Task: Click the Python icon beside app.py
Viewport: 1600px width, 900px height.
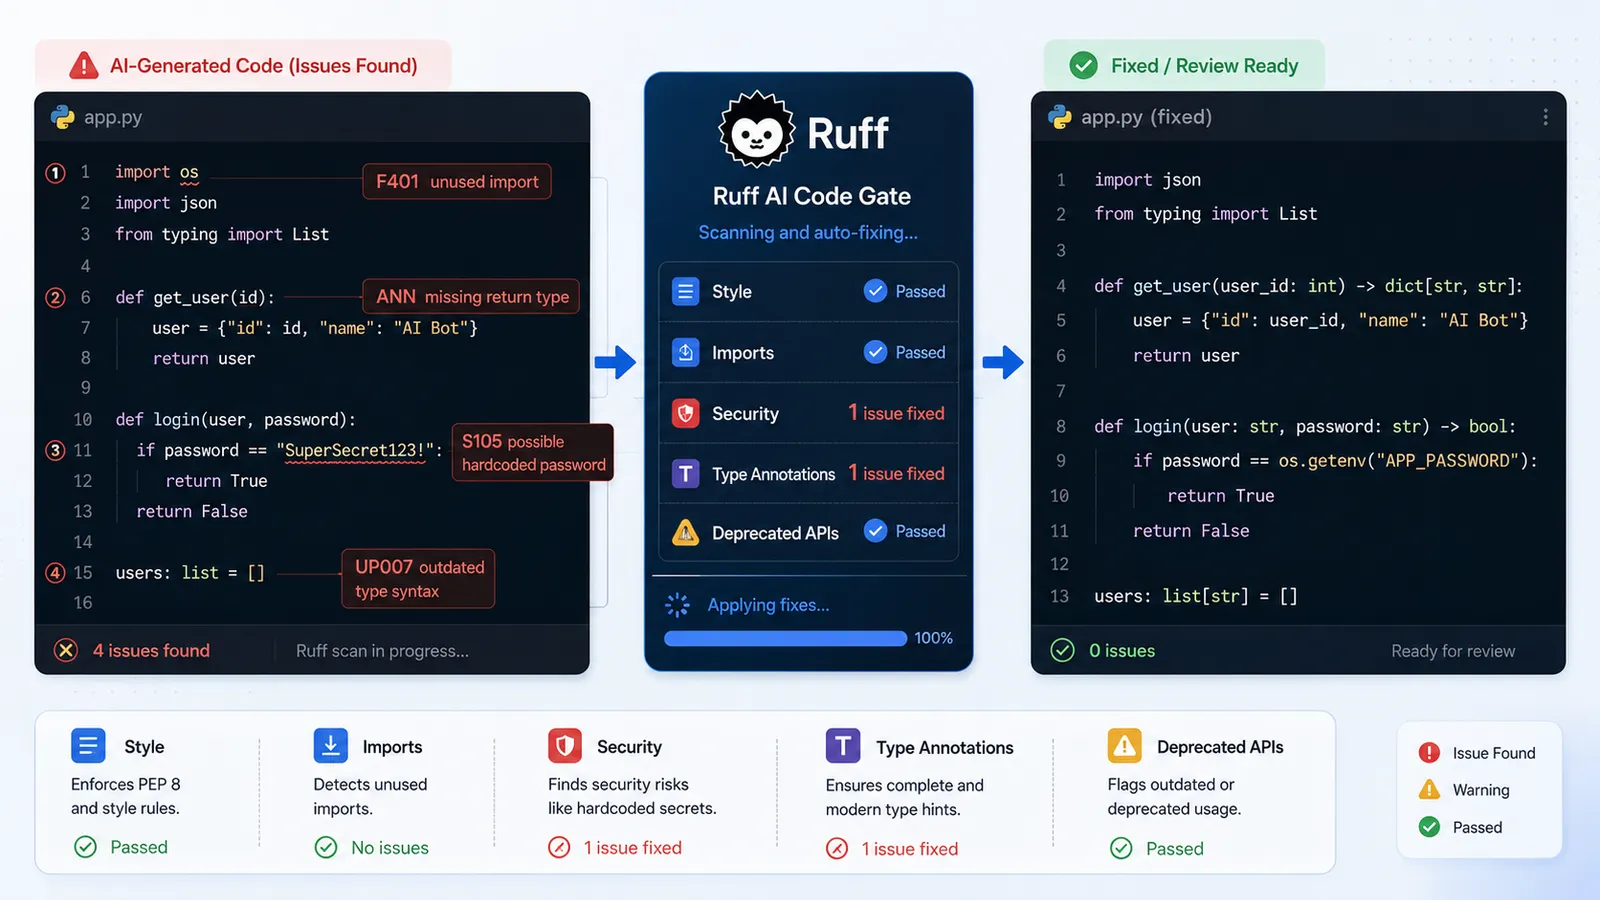Action: [x=62, y=117]
